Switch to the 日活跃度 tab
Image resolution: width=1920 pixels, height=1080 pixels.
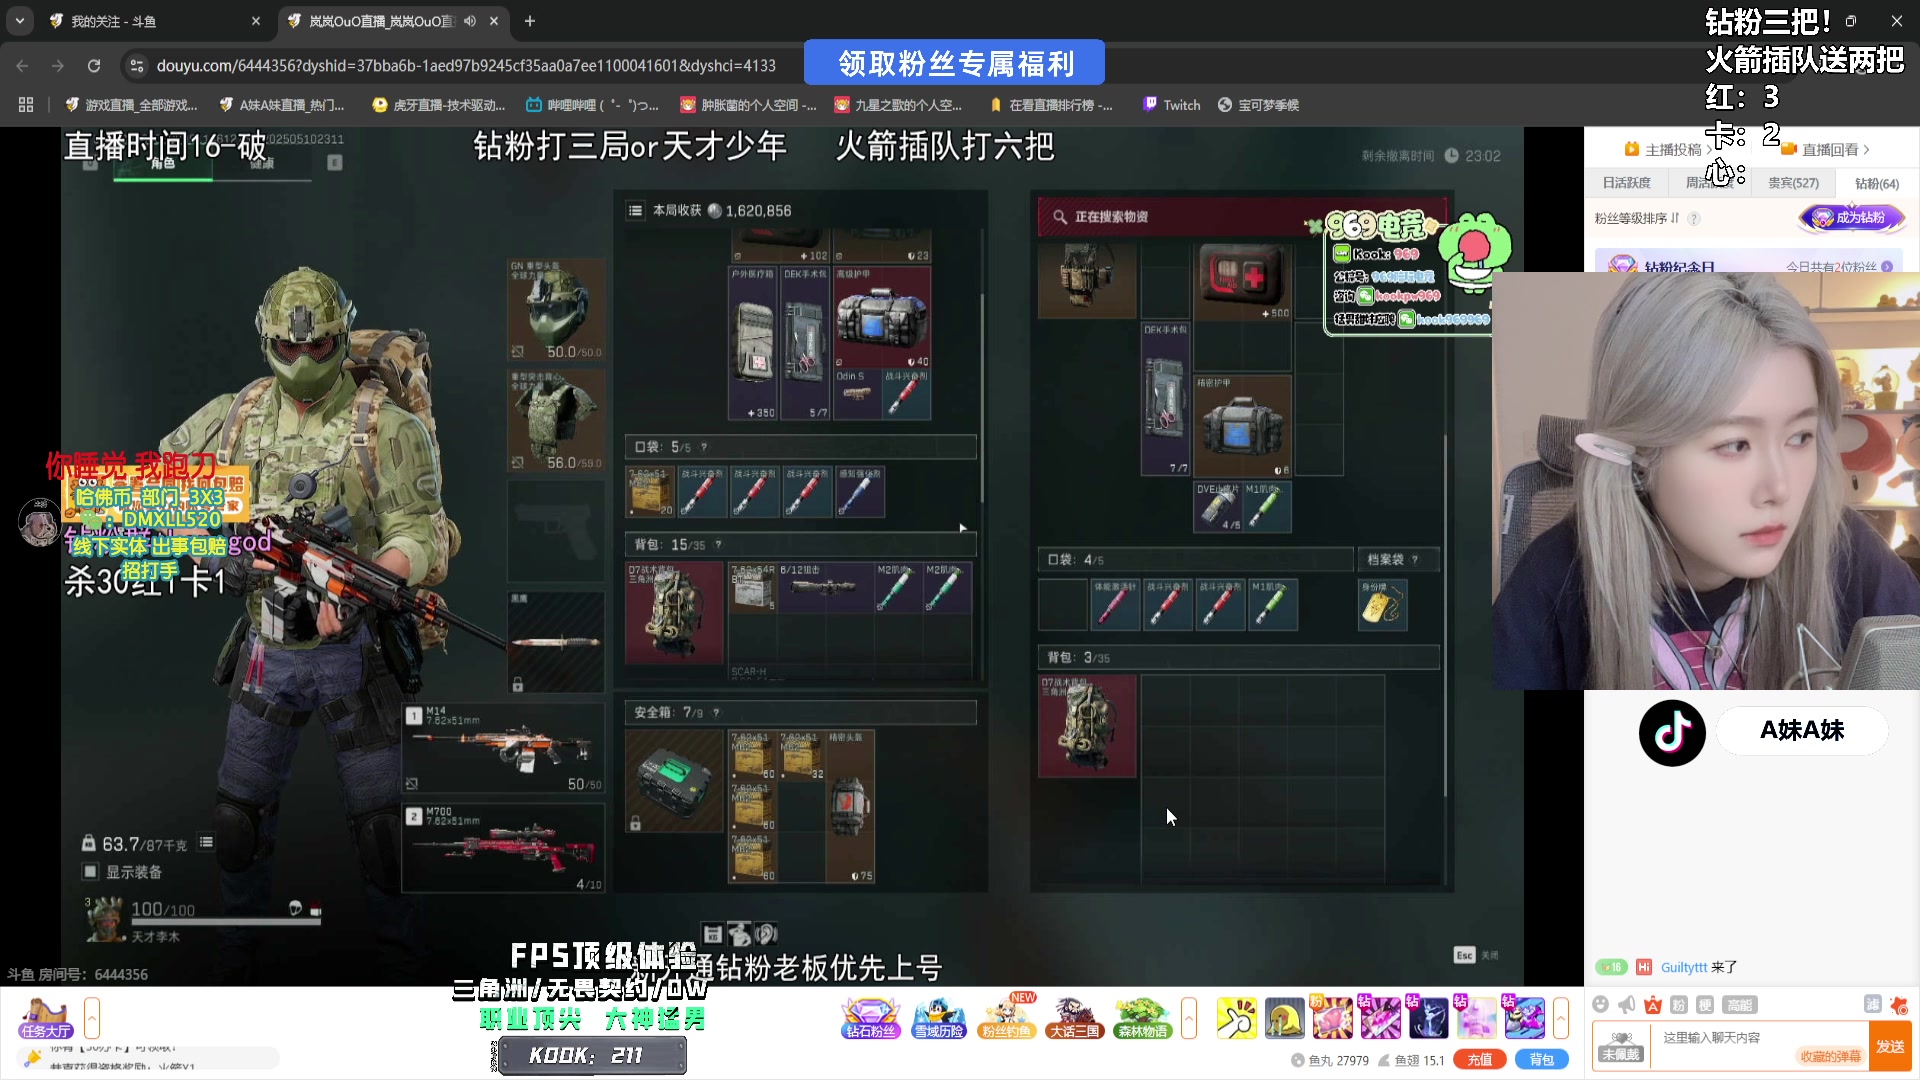click(1626, 183)
